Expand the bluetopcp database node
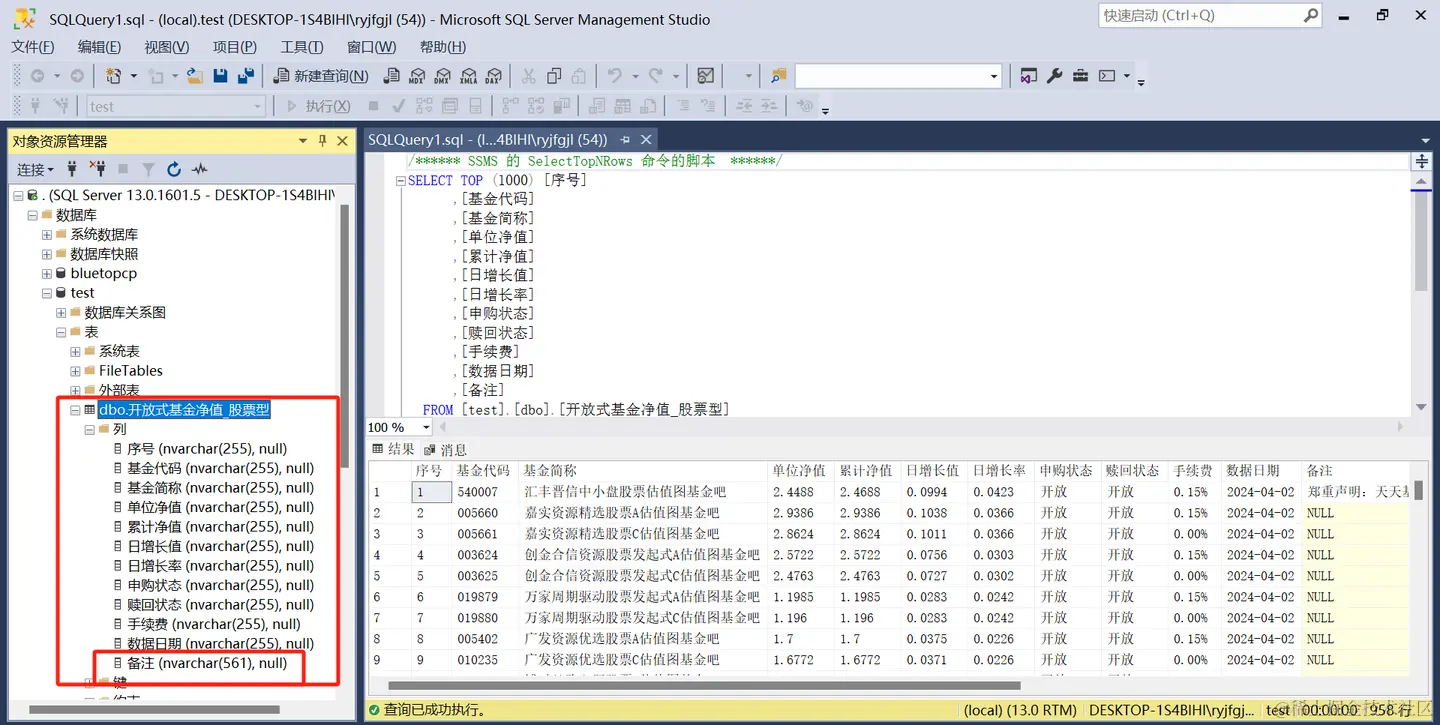Screen dimensions: 1440x725 tap(47, 274)
